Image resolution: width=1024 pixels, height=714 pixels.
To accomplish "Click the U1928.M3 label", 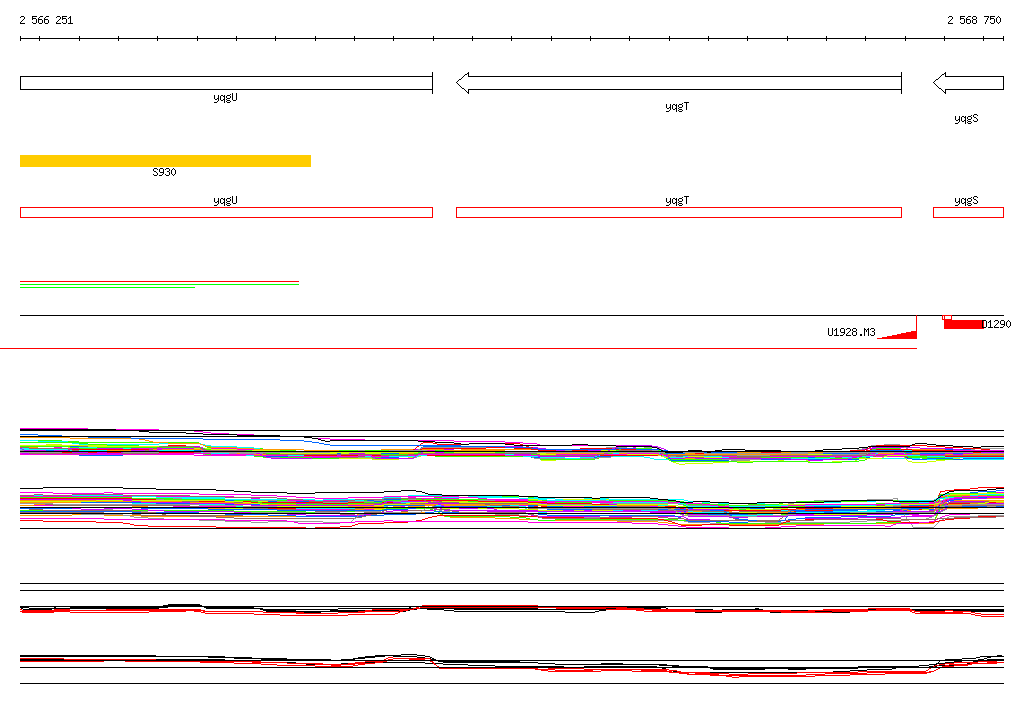I will pos(851,333).
